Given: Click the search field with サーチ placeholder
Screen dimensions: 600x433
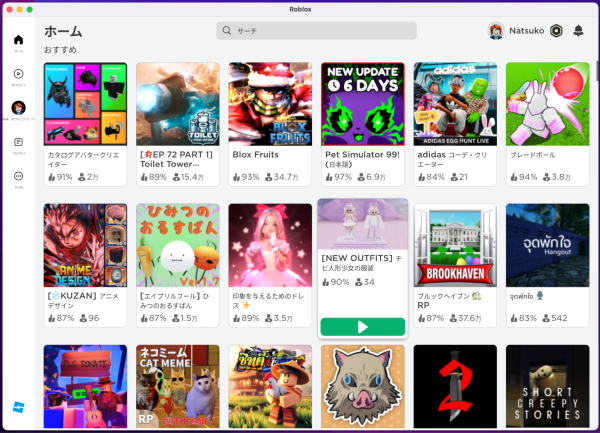Looking at the screenshot, I should tap(316, 31).
